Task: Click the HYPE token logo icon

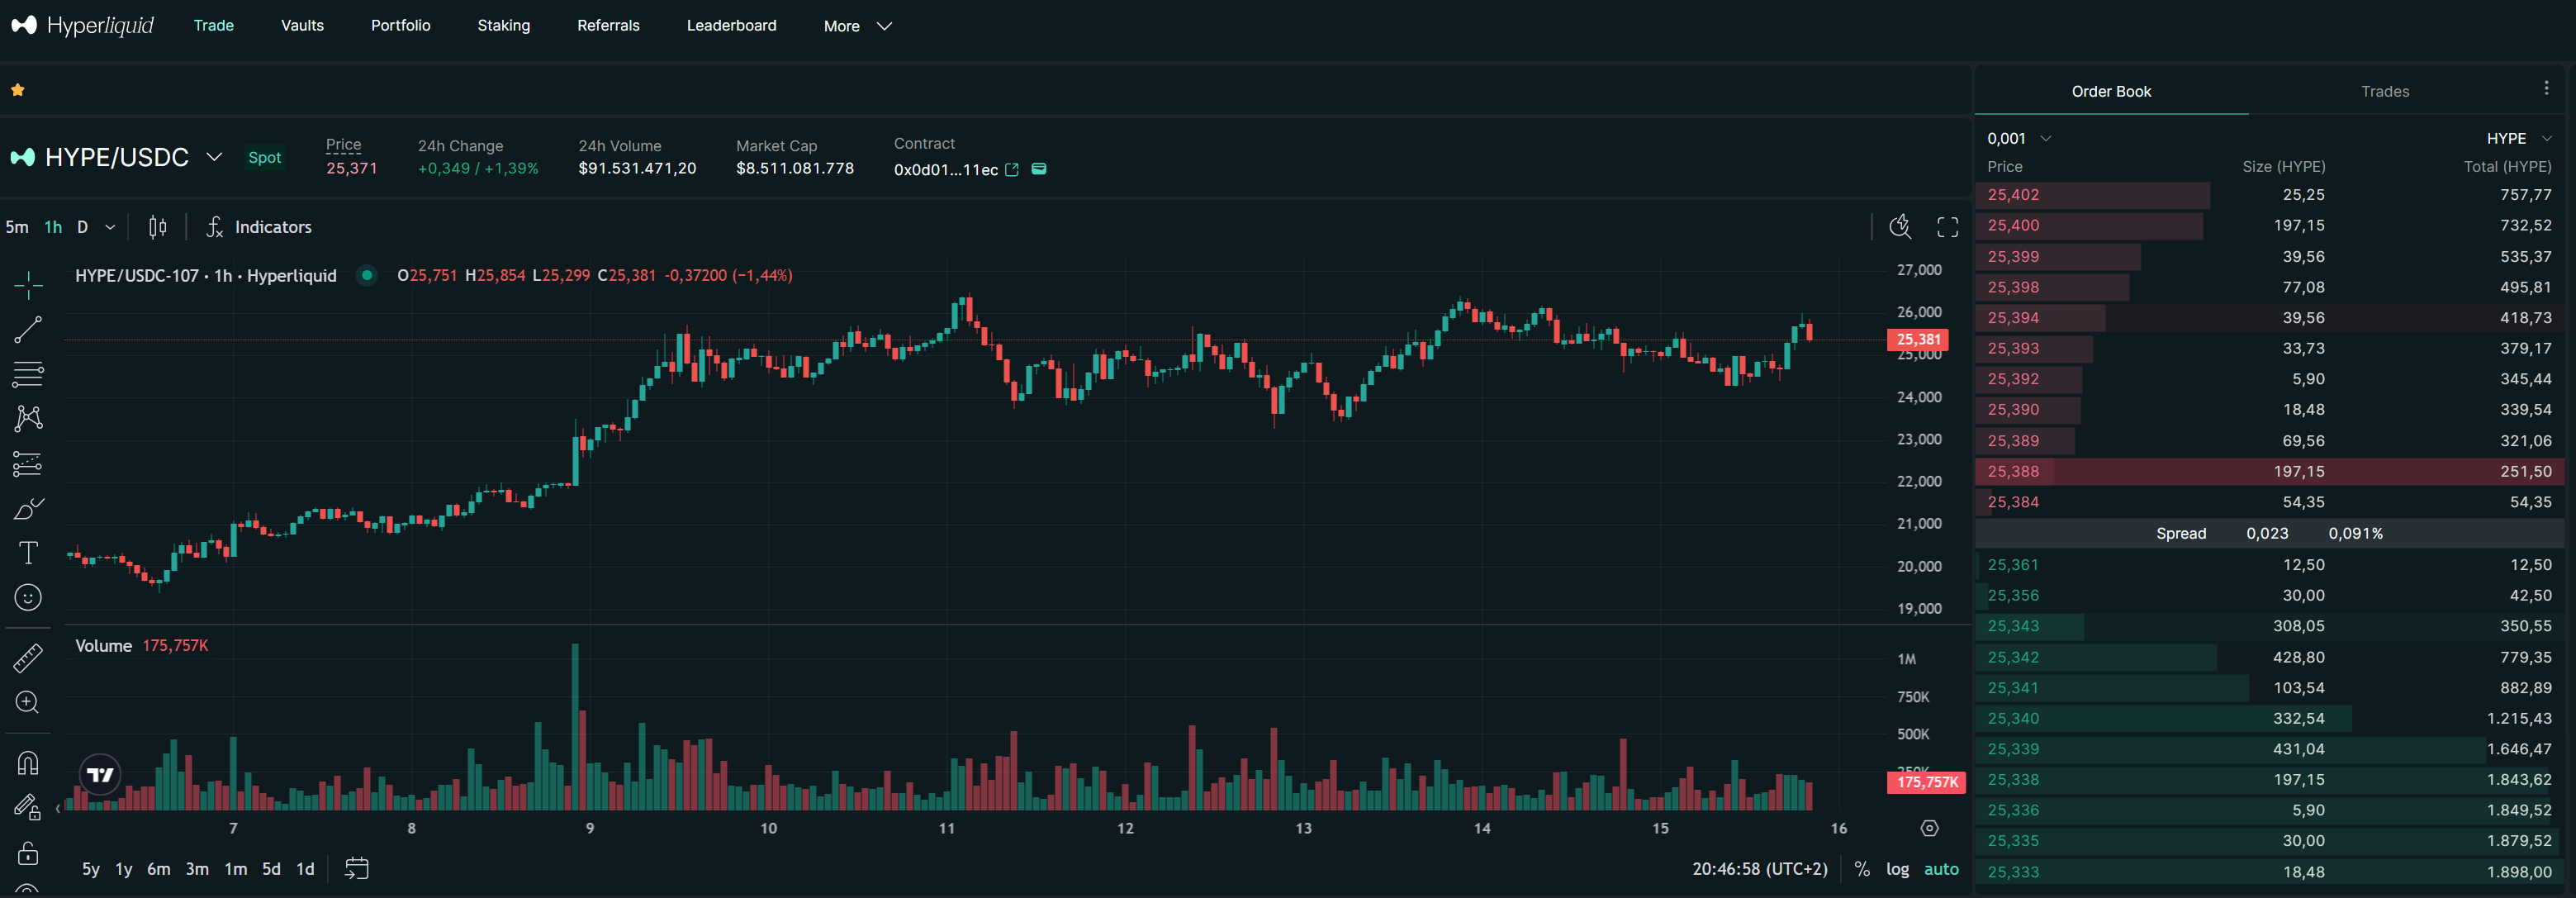Action: pyautogui.click(x=23, y=157)
